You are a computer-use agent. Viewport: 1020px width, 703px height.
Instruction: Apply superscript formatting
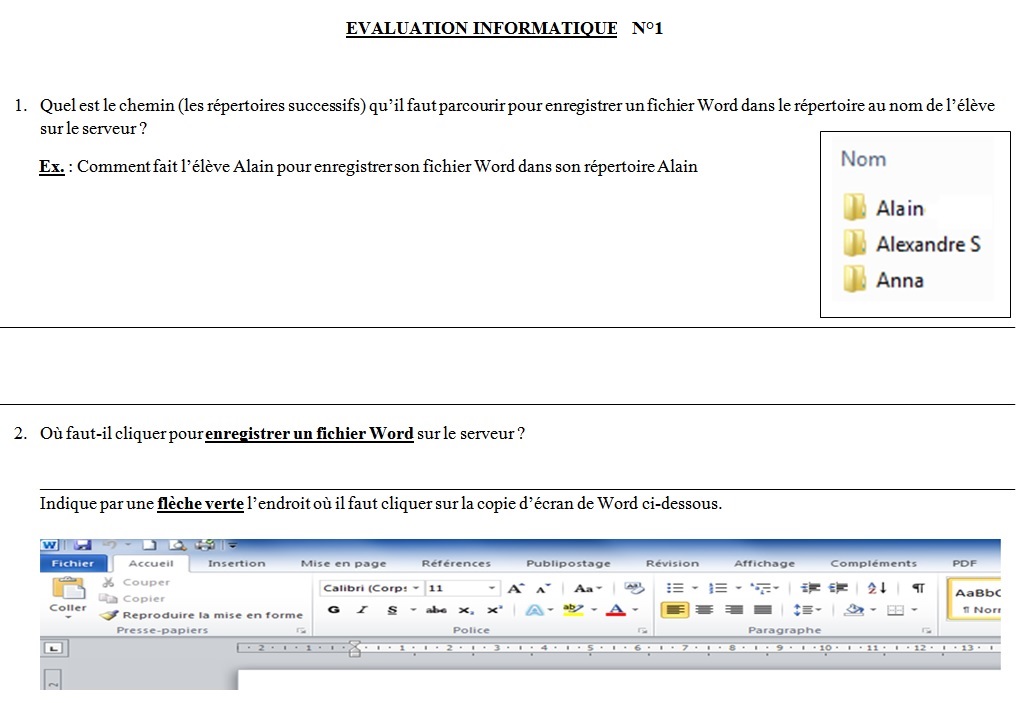point(494,610)
